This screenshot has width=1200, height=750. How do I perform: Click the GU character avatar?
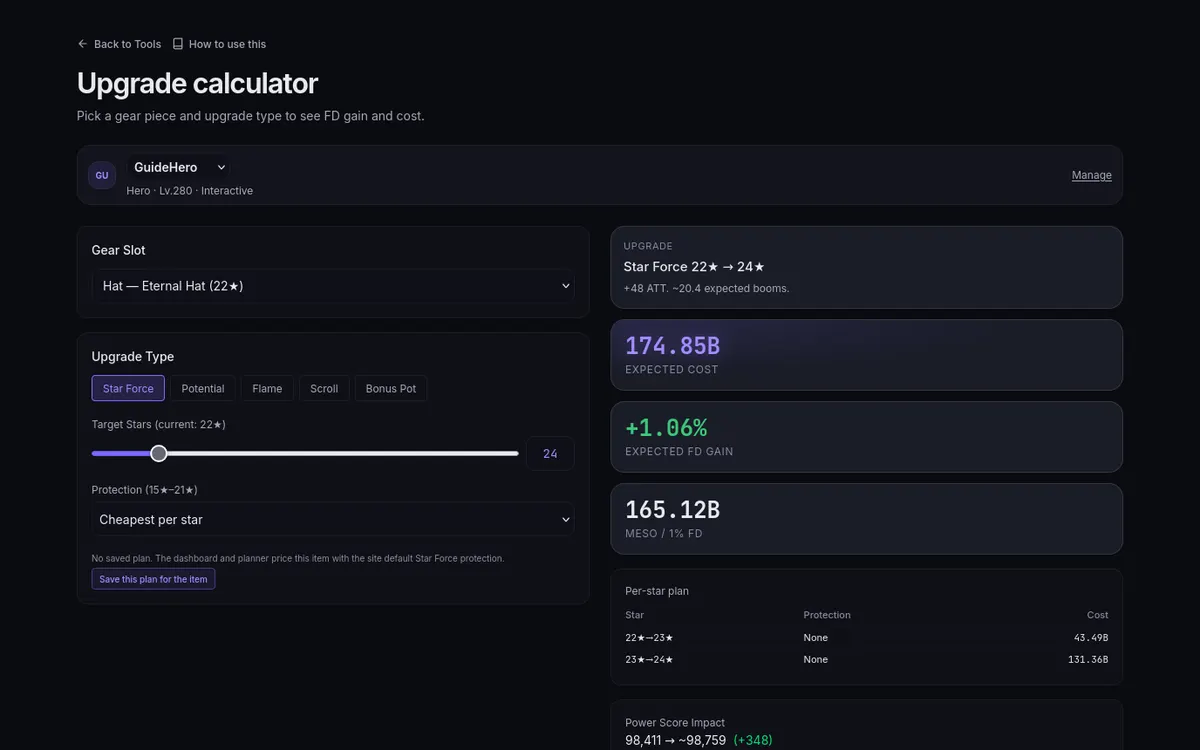(x=102, y=175)
